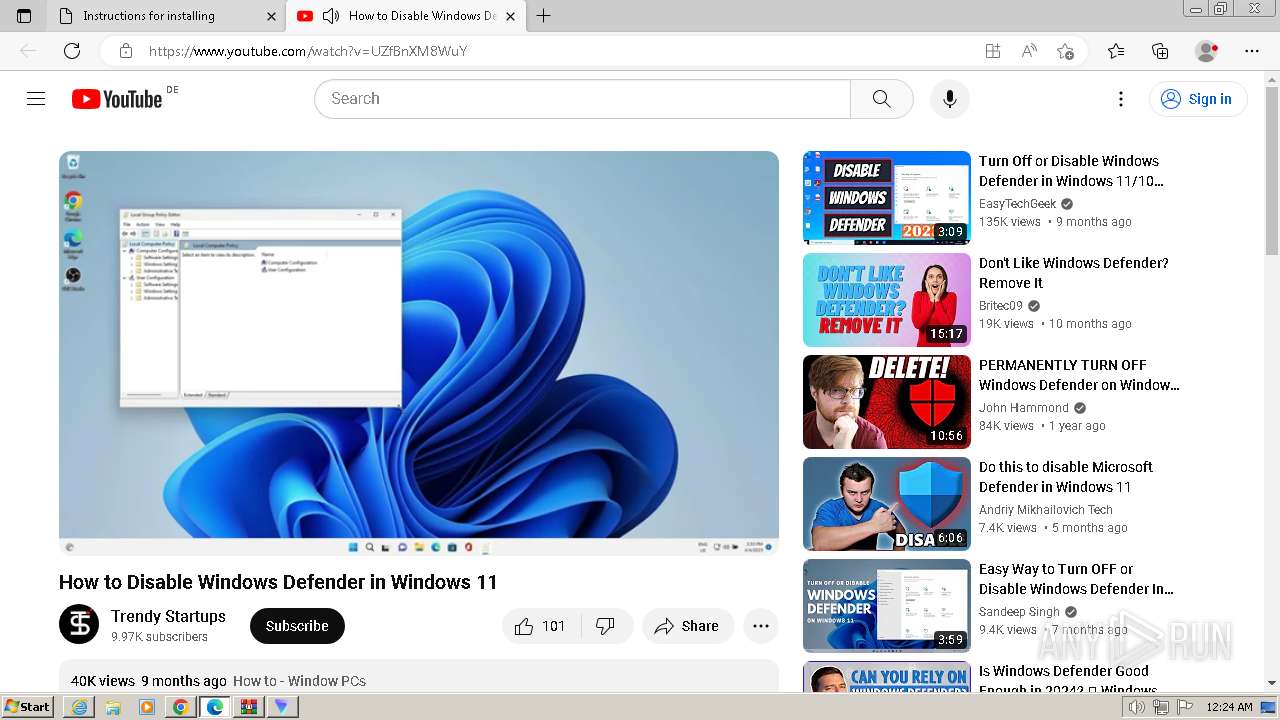Open new browser tab
1280x720 pixels.
point(543,16)
